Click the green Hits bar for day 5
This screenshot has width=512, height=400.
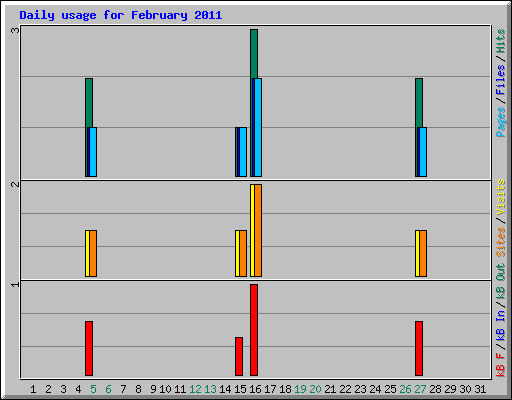click(89, 102)
